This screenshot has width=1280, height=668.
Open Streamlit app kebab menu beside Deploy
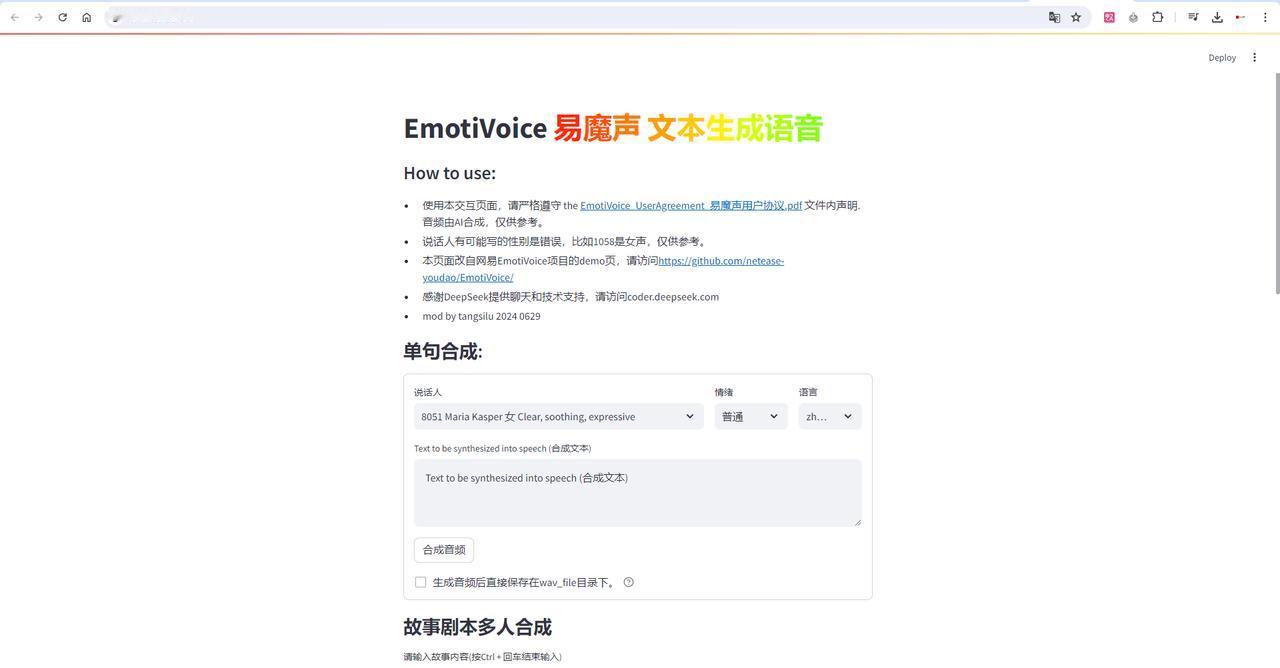coord(1254,57)
